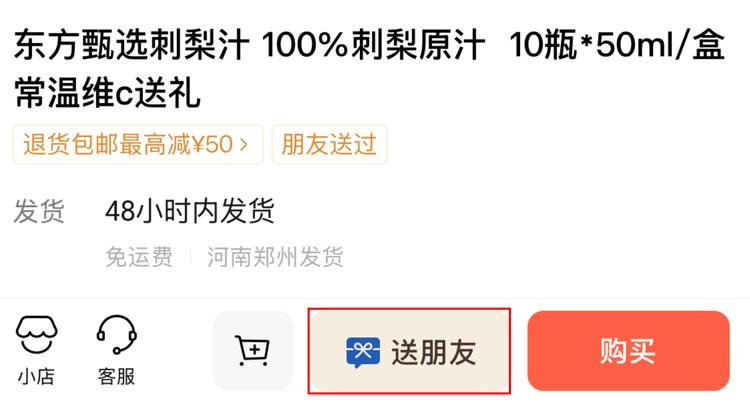Viewport: 750px width, 408px height.
Task: Tap the 客服 label text
Action: tap(116, 377)
